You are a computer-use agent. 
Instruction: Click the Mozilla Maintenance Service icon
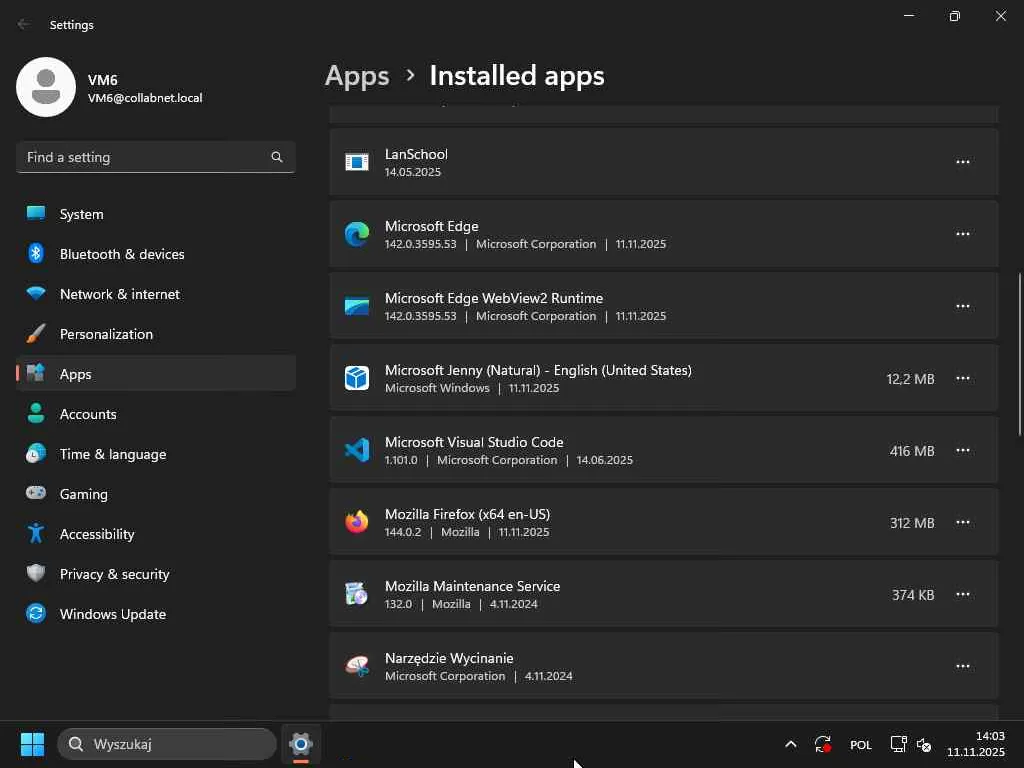357,594
